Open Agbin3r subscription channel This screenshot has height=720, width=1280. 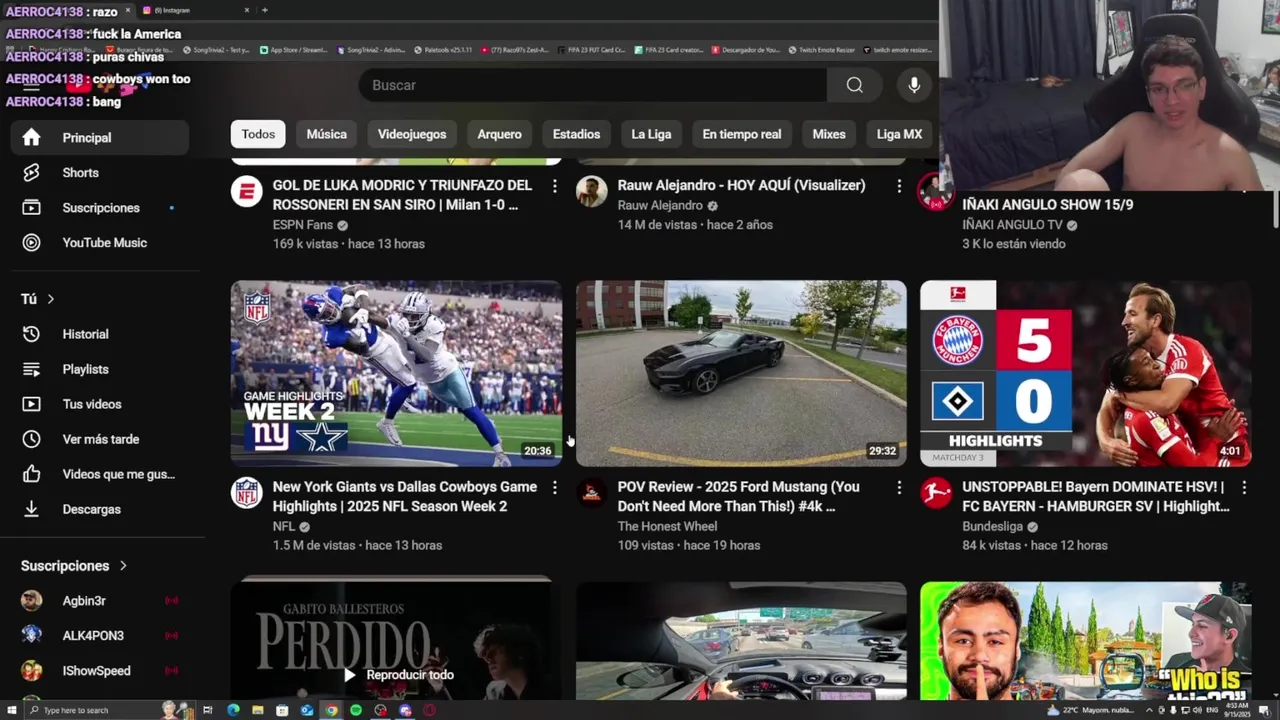100,601
